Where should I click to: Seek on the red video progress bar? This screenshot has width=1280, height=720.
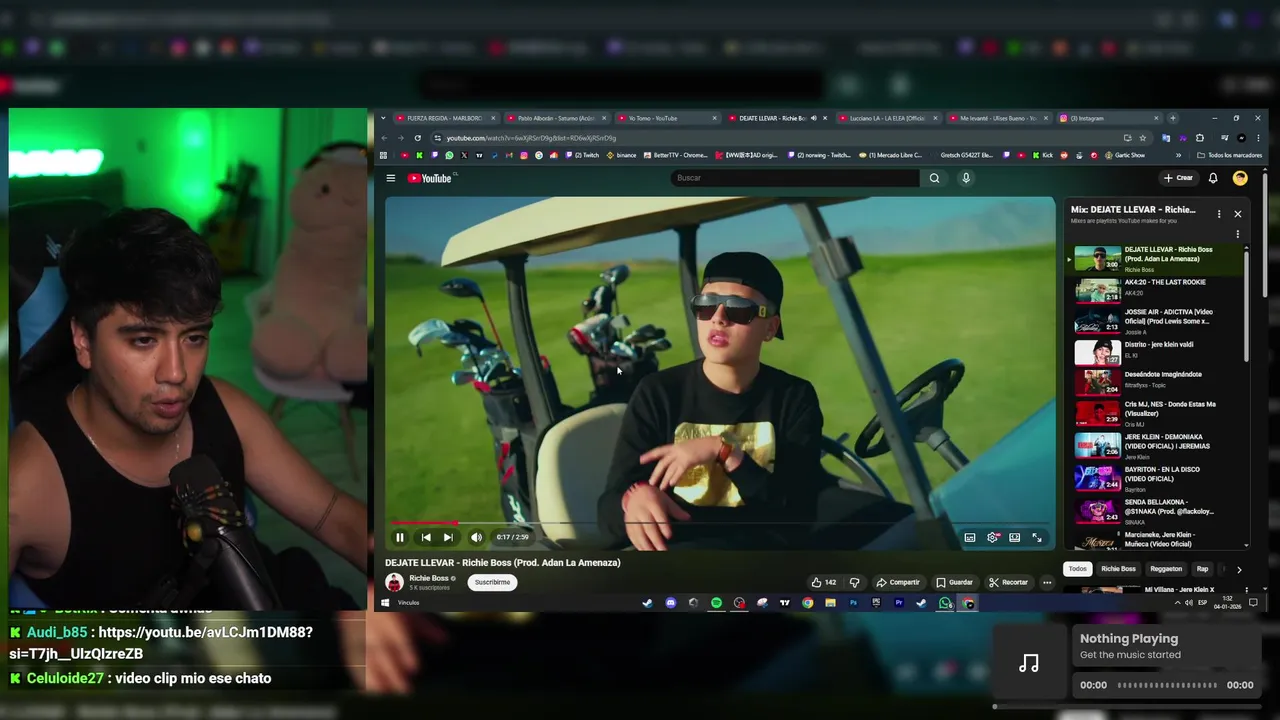(x=720, y=523)
